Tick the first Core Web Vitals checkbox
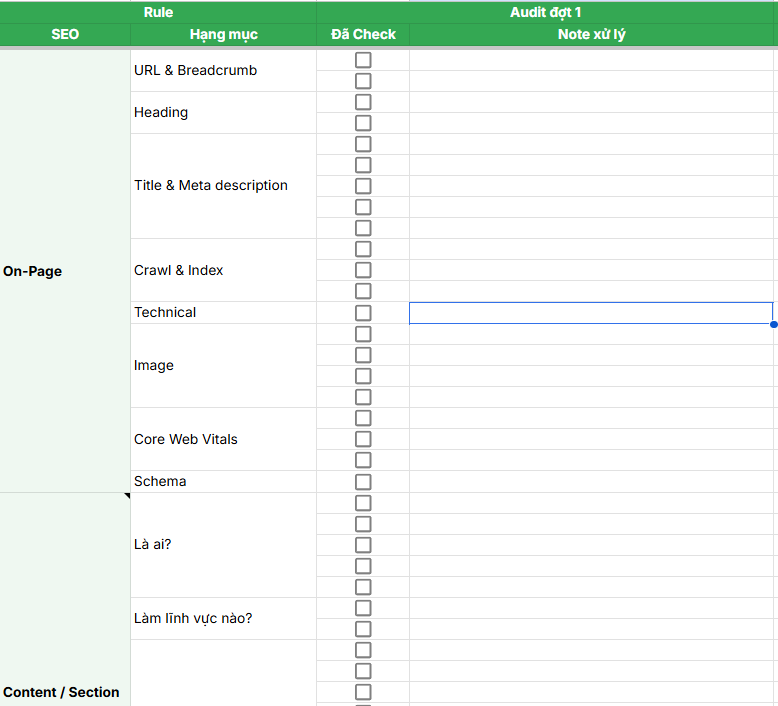 (x=363, y=418)
